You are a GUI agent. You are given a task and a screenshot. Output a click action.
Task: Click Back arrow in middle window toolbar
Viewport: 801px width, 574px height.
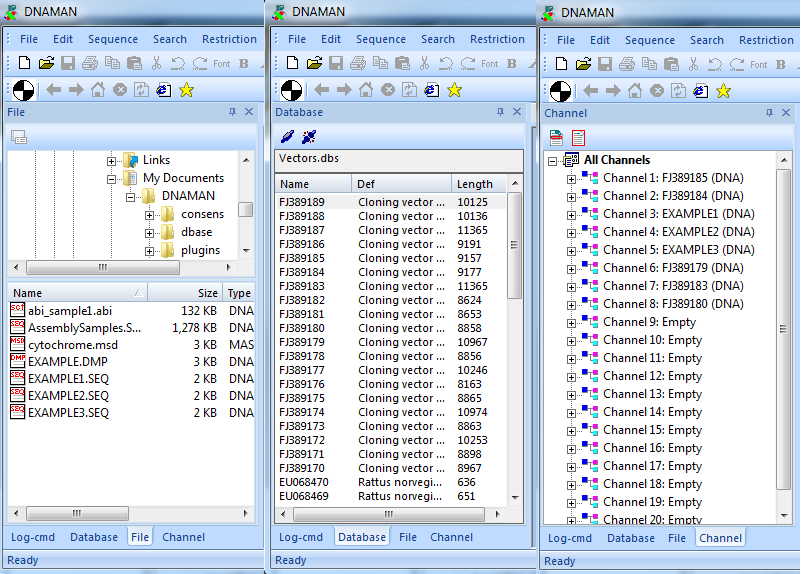coord(321,90)
